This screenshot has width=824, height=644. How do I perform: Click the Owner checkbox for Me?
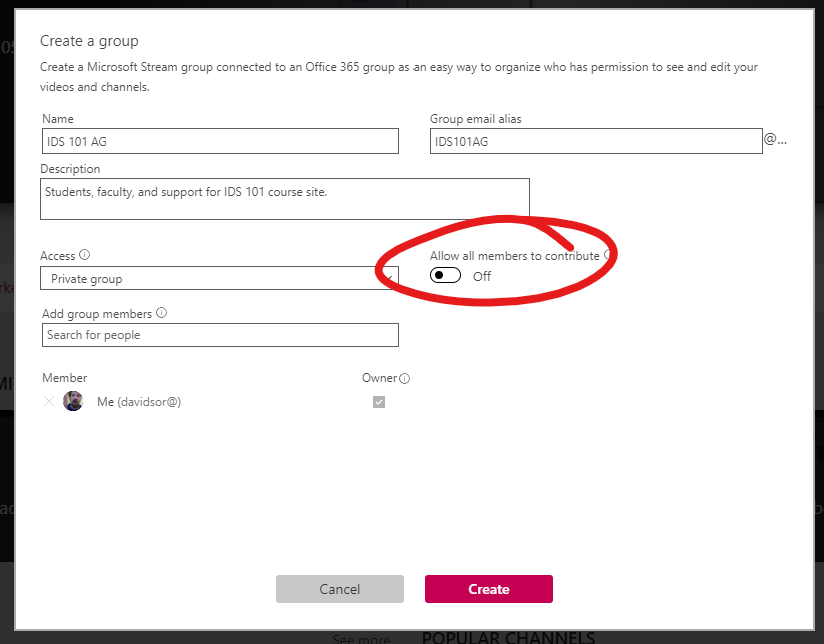(x=378, y=401)
